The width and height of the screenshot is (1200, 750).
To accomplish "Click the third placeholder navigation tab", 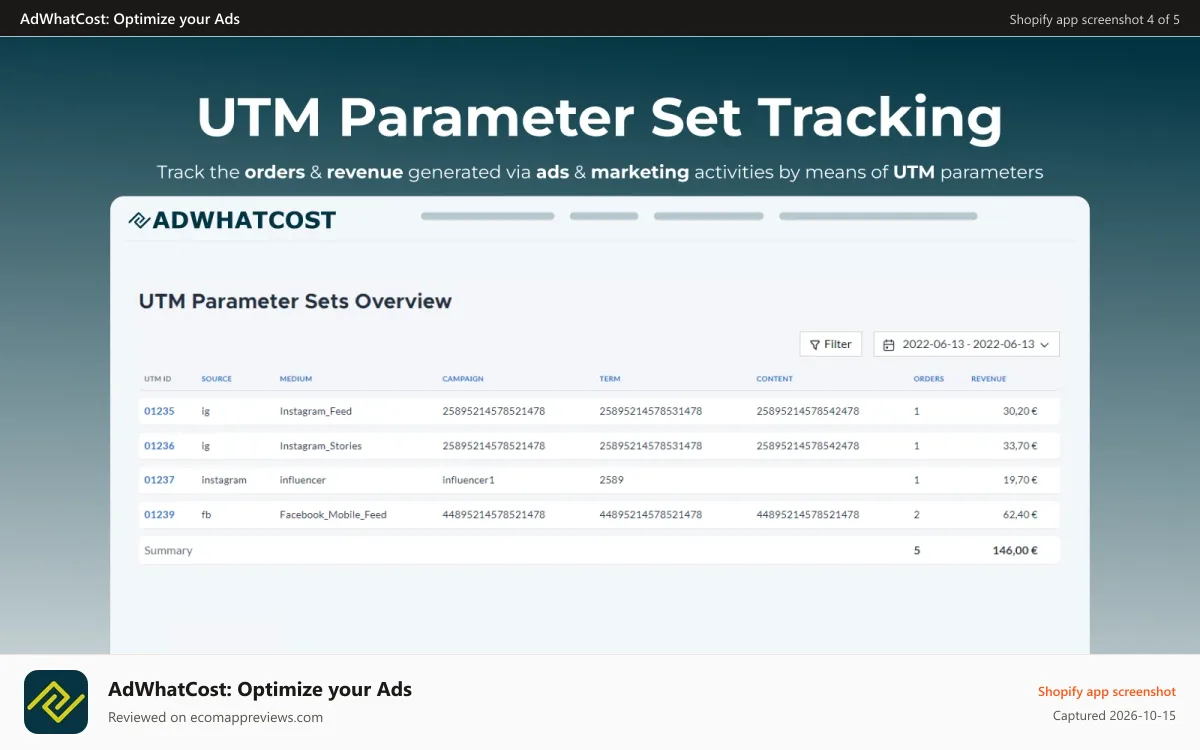I will pos(709,216).
